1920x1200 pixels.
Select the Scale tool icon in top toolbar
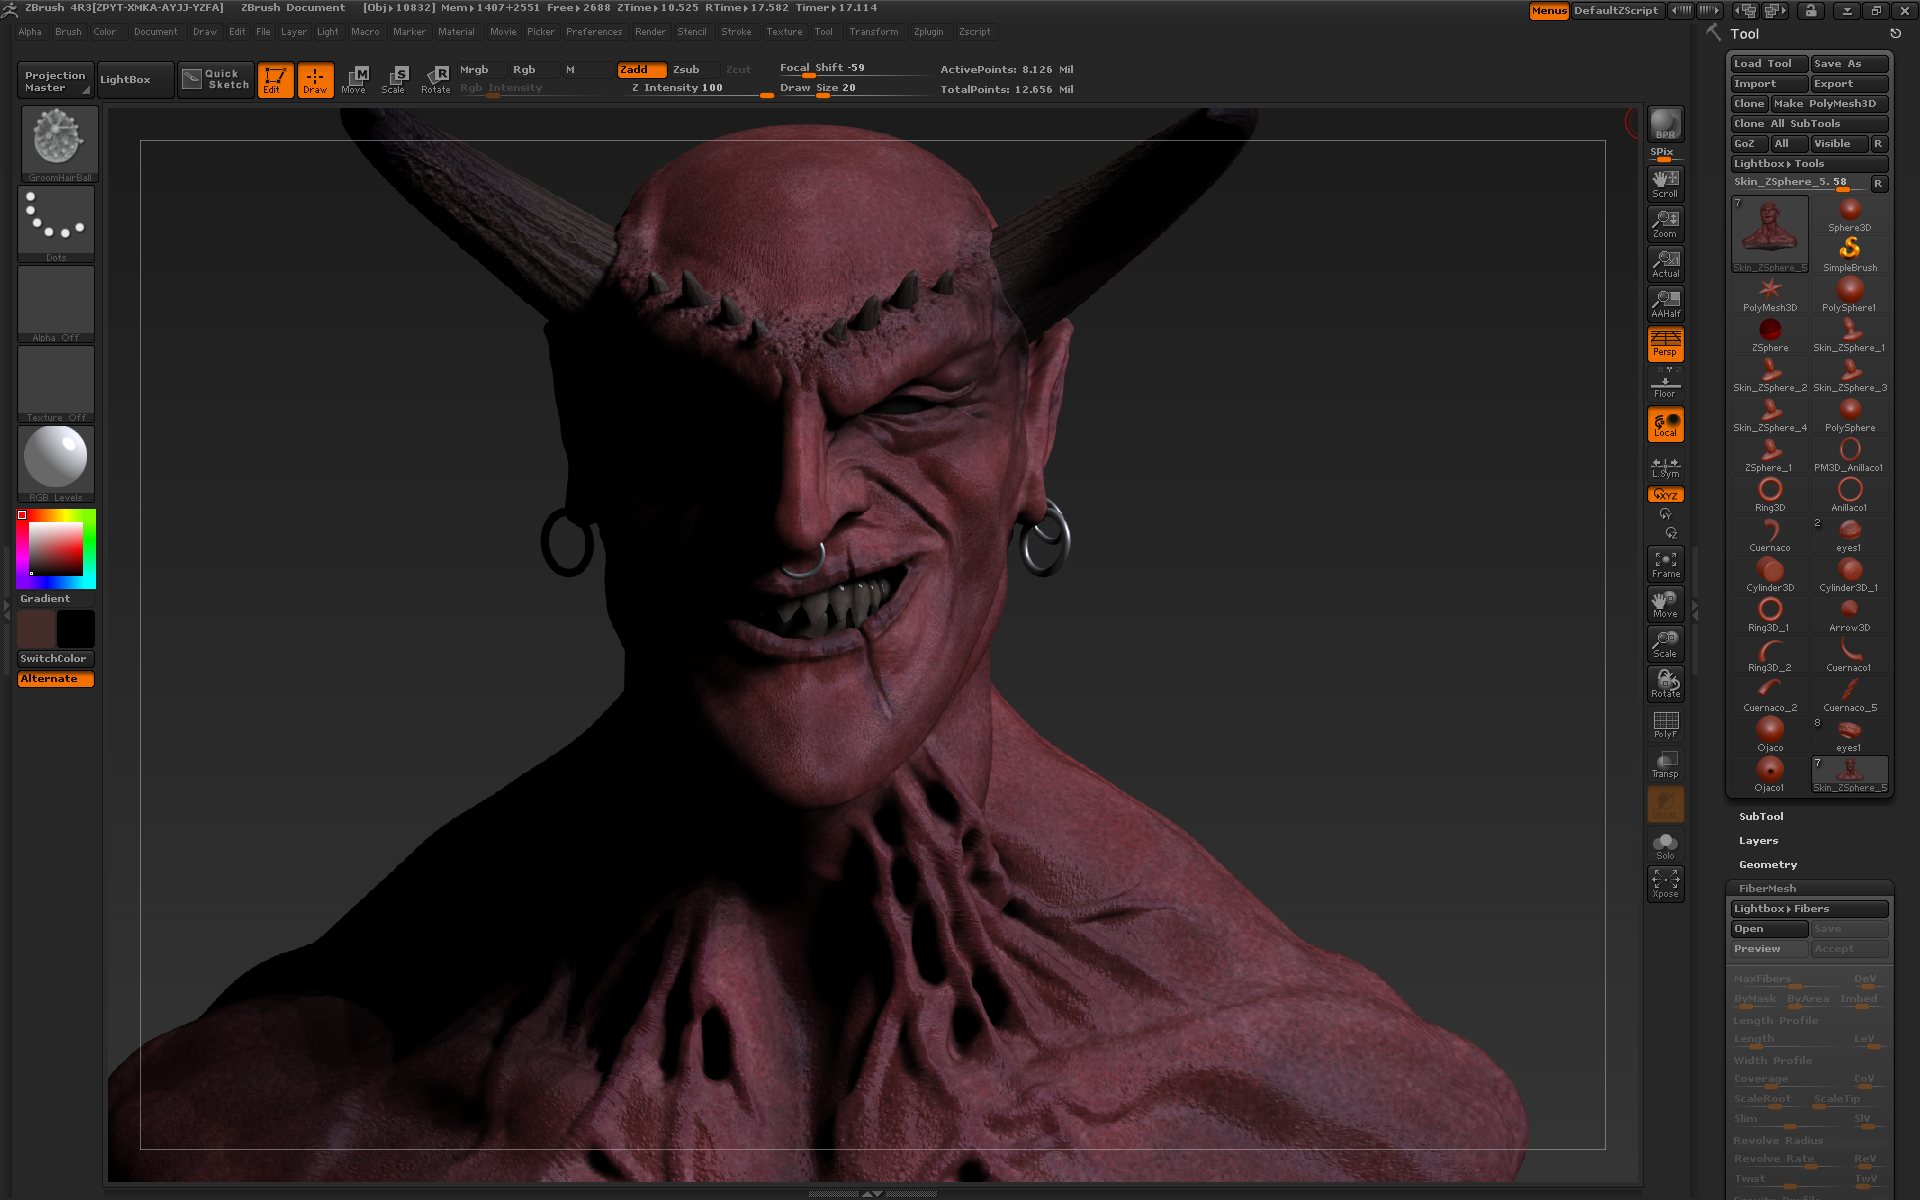coord(394,79)
